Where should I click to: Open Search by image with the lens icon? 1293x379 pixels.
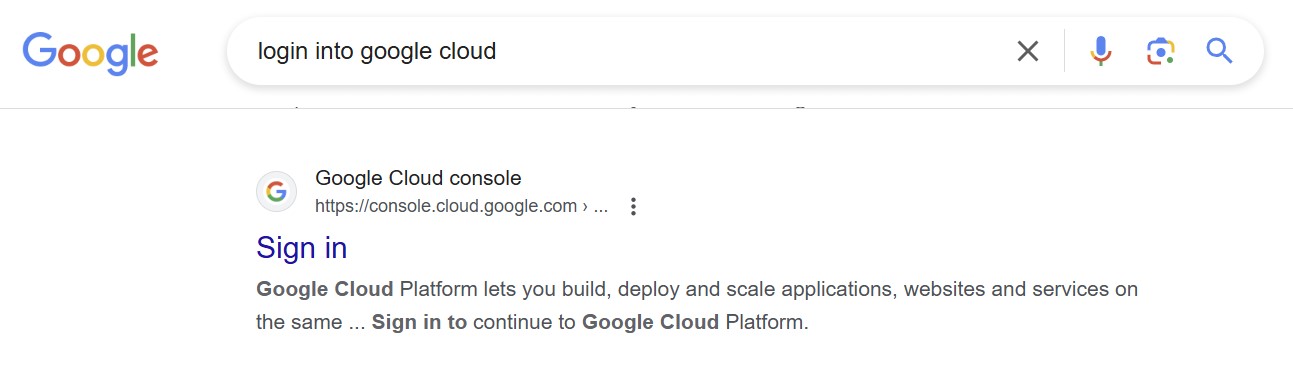click(x=1160, y=51)
